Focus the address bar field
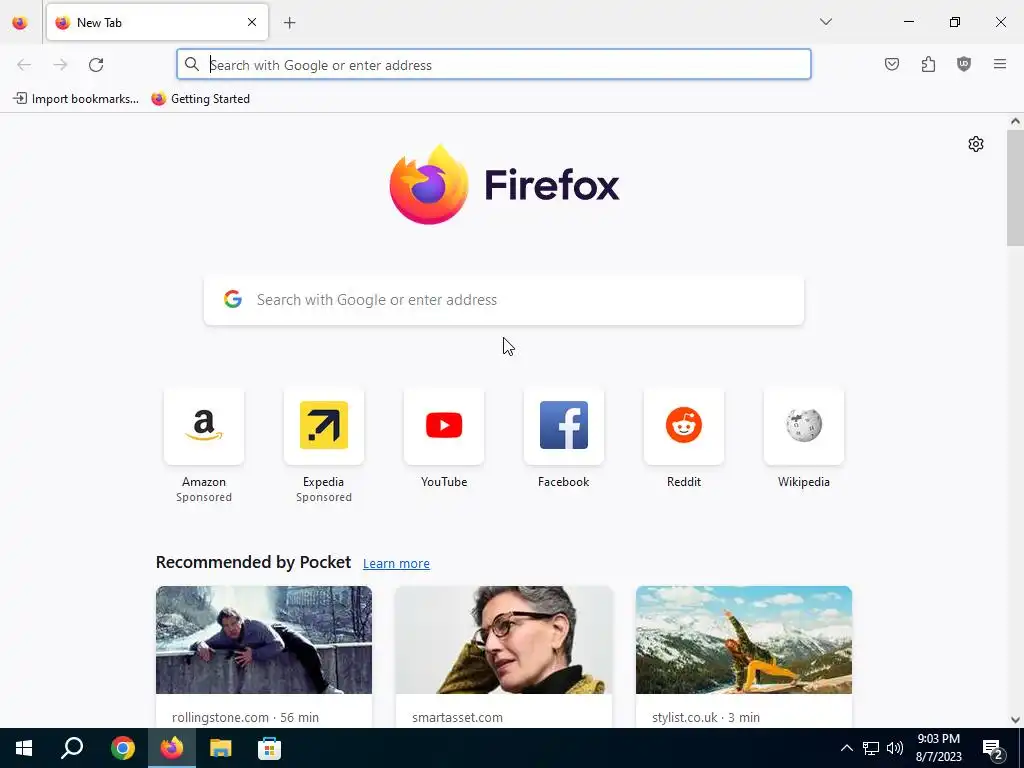The width and height of the screenshot is (1024, 768). tap(494, 65)
